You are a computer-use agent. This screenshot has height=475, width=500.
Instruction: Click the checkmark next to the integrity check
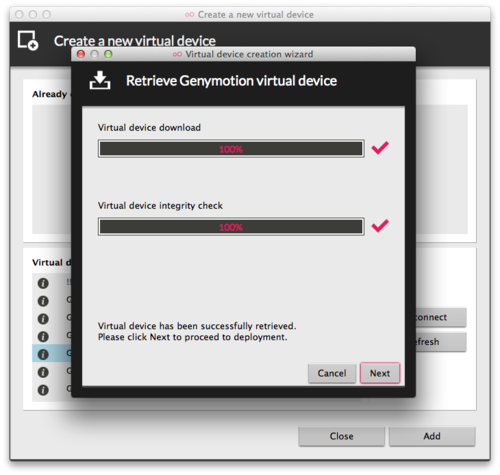pos(380,226)
